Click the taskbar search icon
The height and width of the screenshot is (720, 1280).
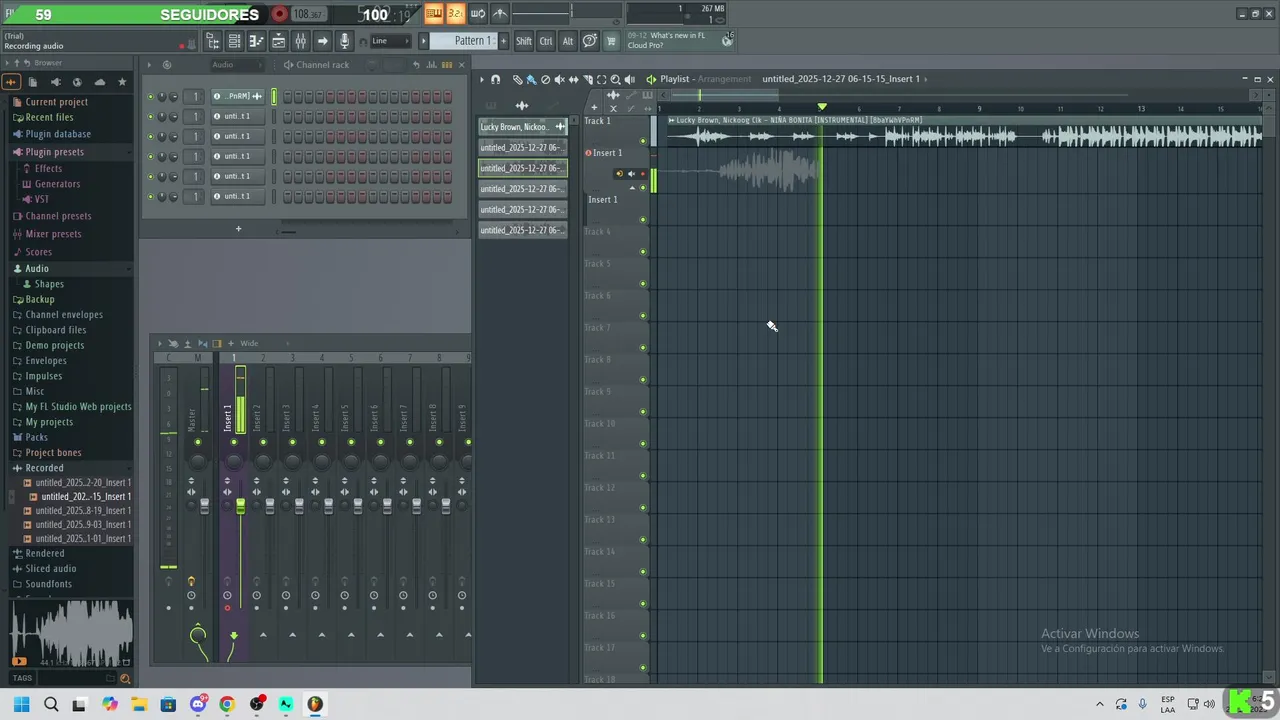point(51,704)
